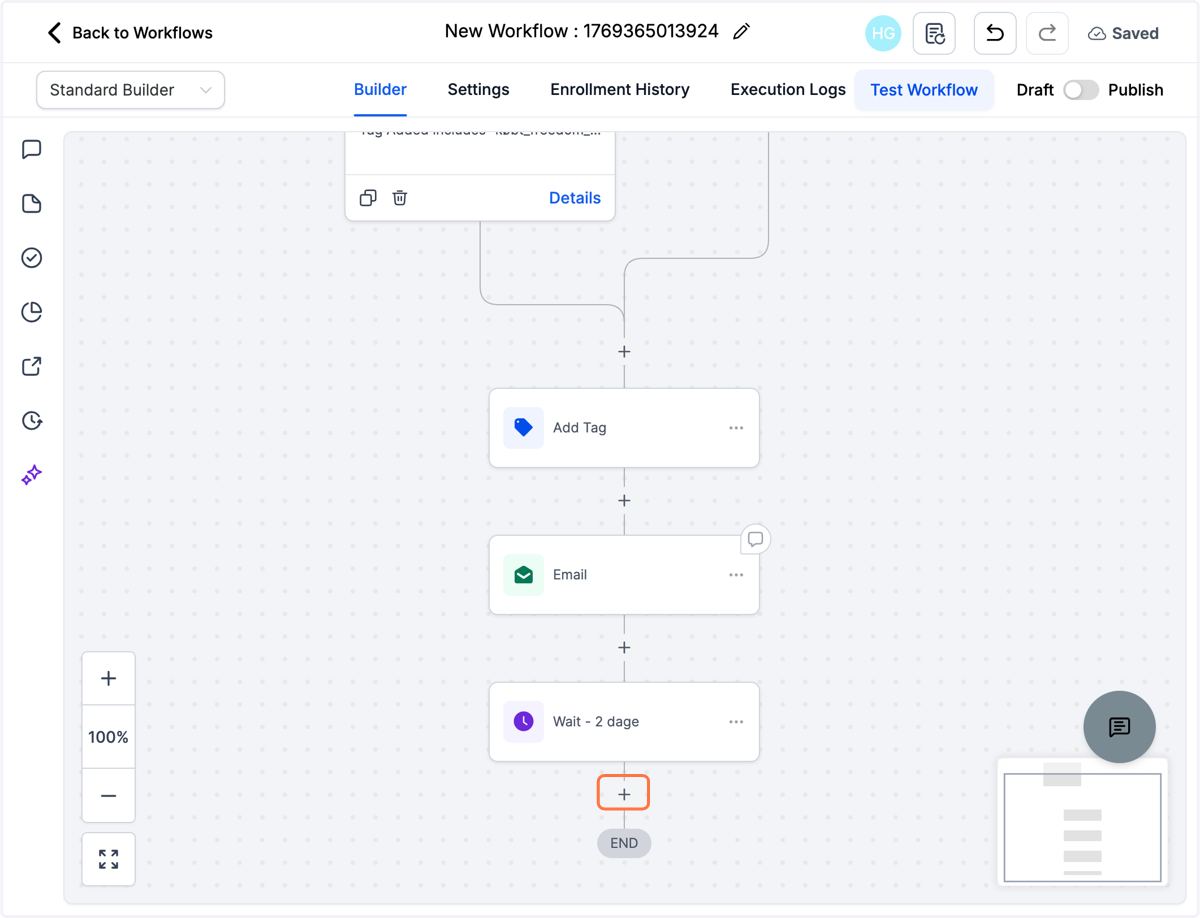Open version history notes icon
Viewport: 1200px width, 918px height.
coord(934,33)
